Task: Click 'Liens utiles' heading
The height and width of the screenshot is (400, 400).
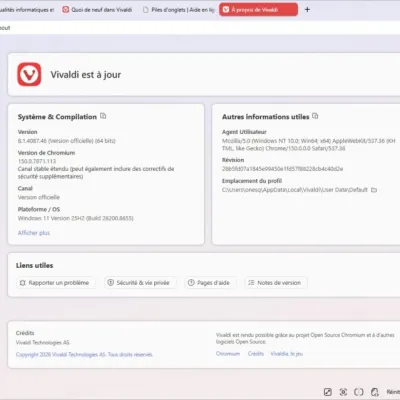Action: point(35,265)
